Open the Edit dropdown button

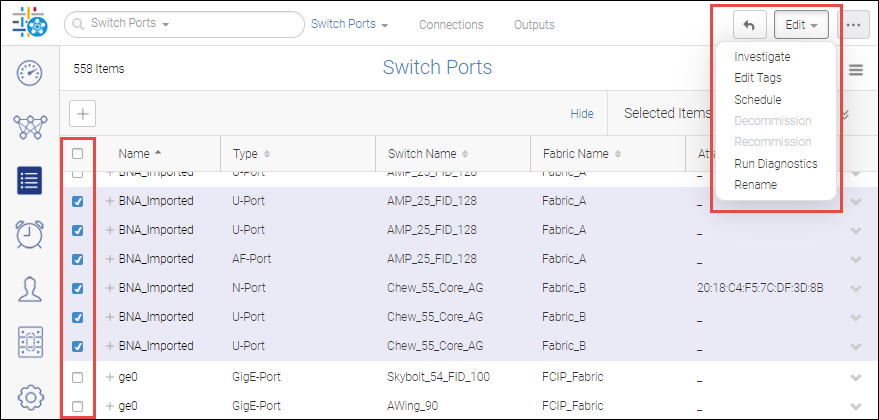801,25
